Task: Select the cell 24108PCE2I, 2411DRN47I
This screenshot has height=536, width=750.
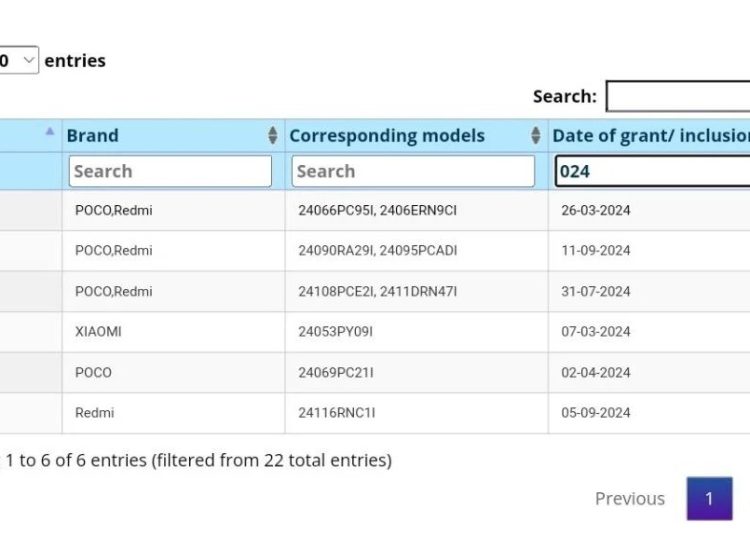Action: [x=417, y=291]
